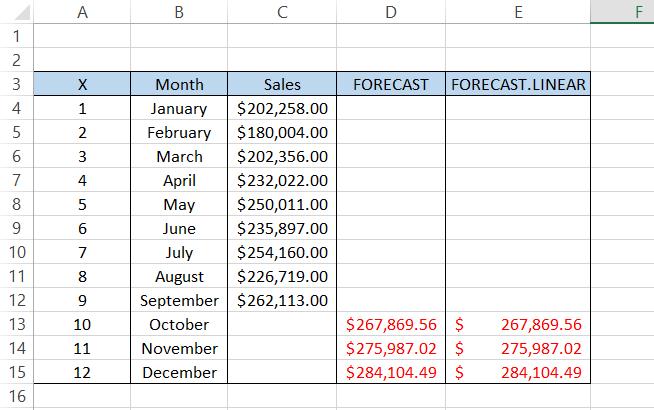This screenshot has height=410, width=654.
Task: Click the Month header cell
Action: click(x=179, y=84)
